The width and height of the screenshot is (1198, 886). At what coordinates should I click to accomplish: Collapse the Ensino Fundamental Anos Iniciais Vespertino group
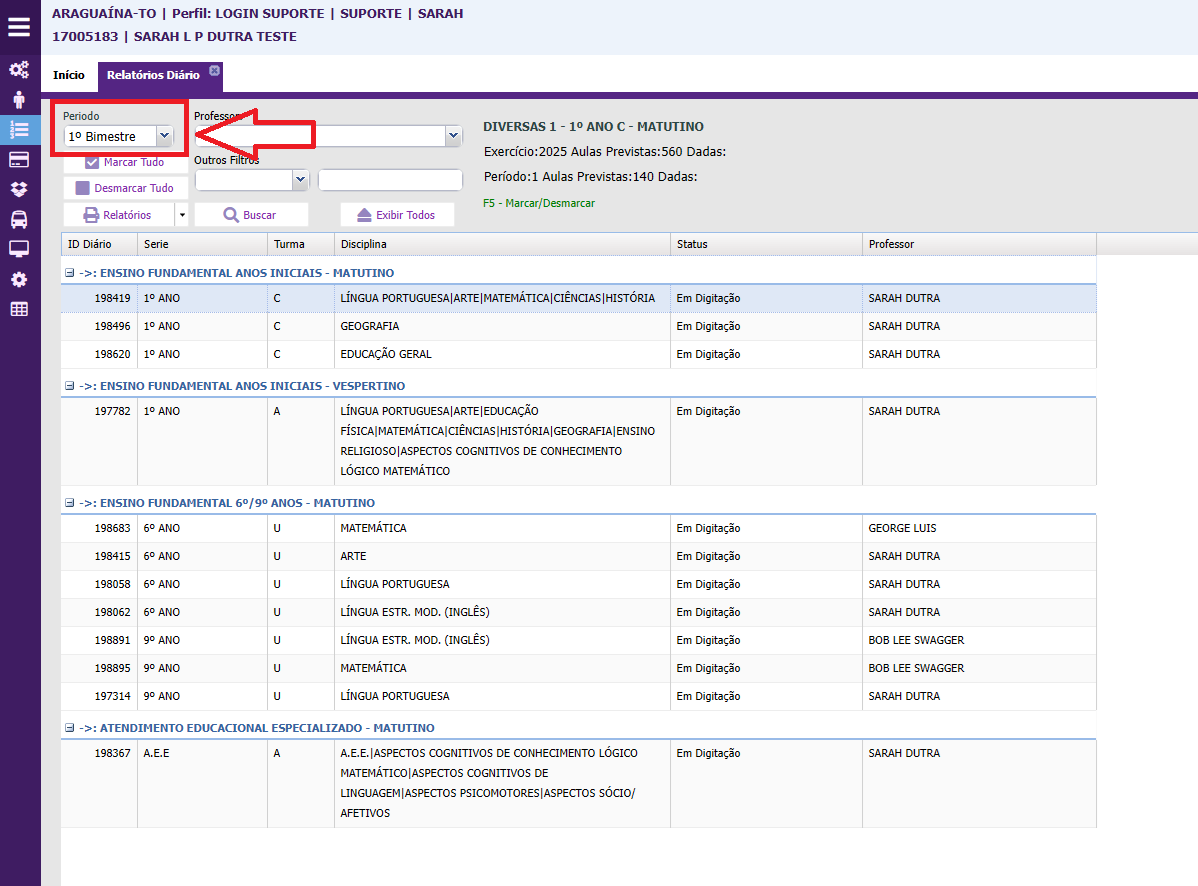(x=69, y=386)
